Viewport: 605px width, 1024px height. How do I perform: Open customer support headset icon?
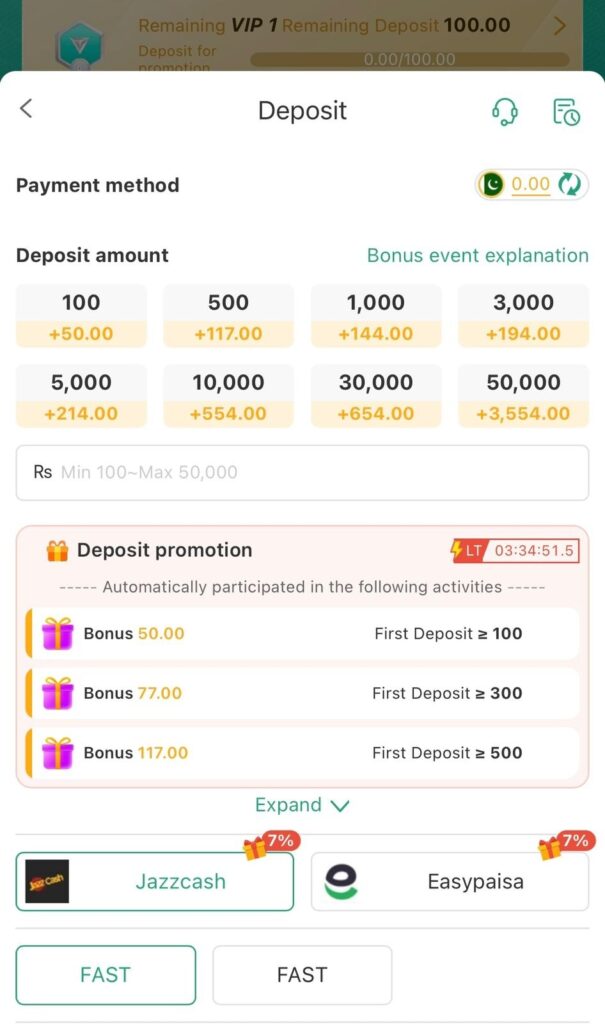(505, 111)
